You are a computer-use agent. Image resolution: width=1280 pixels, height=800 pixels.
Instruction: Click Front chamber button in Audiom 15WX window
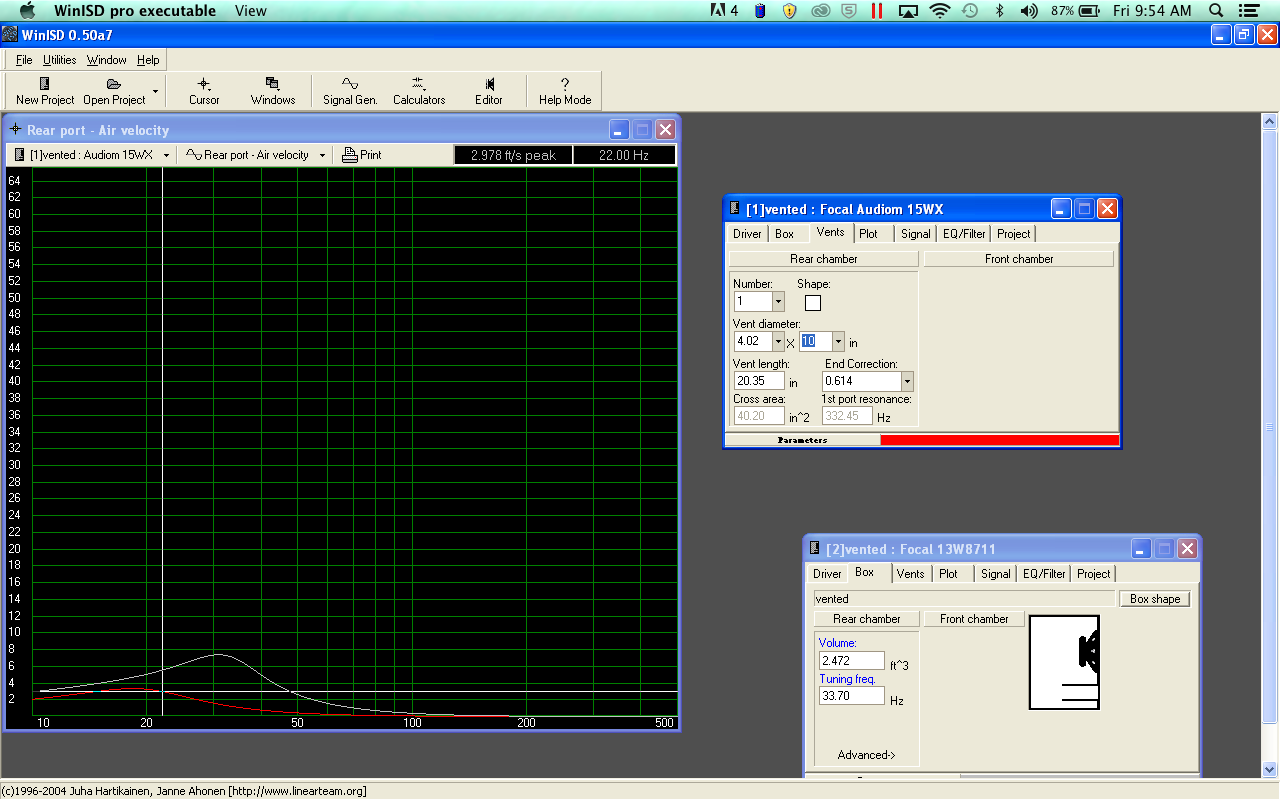point(1019,259)
